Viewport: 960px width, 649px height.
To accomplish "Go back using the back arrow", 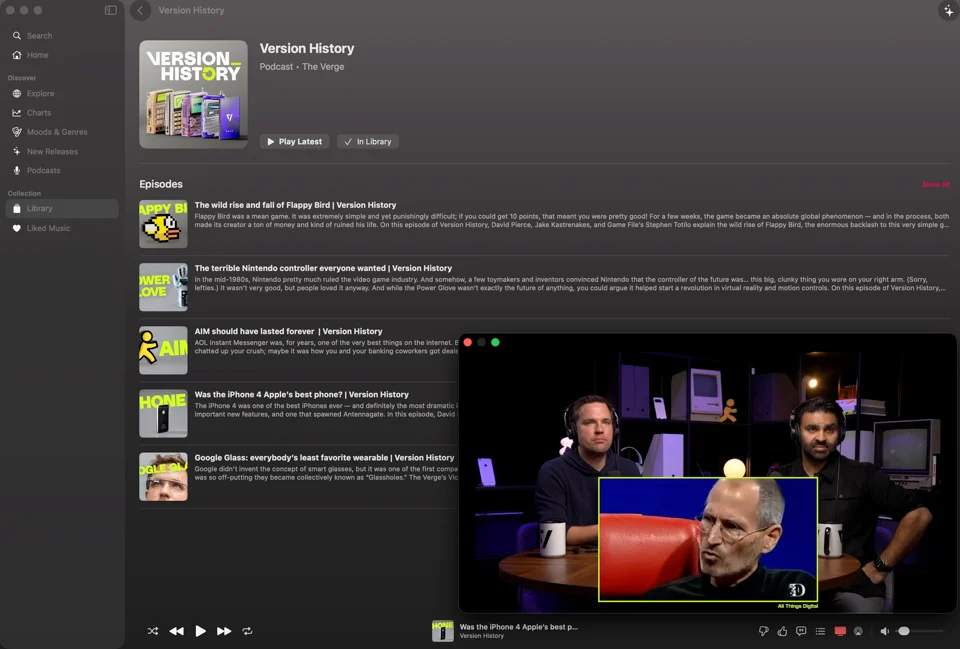I will [140, 10].
